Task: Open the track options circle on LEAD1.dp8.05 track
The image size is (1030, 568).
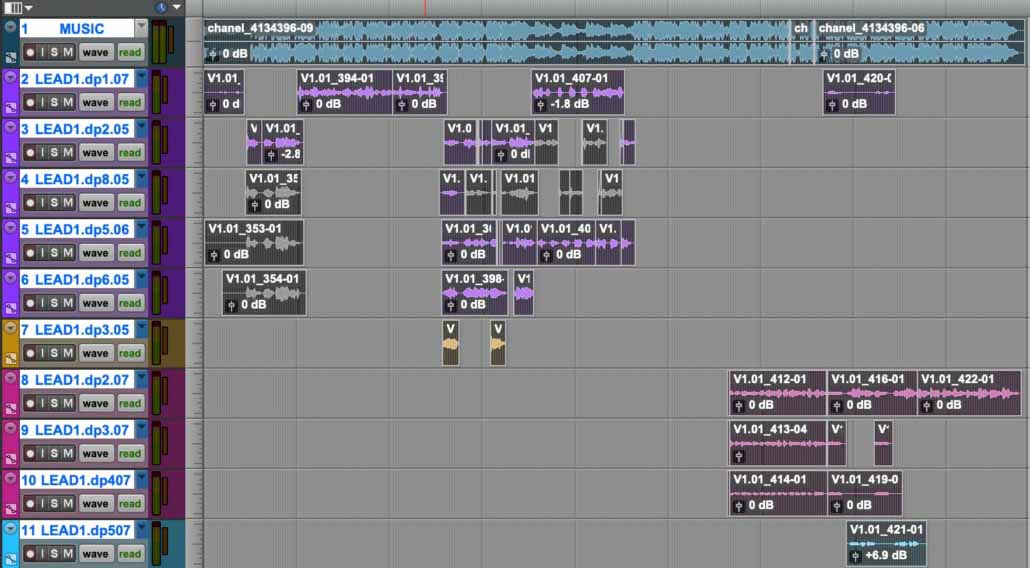Action: pyautogui.click(x=11, y=178)
